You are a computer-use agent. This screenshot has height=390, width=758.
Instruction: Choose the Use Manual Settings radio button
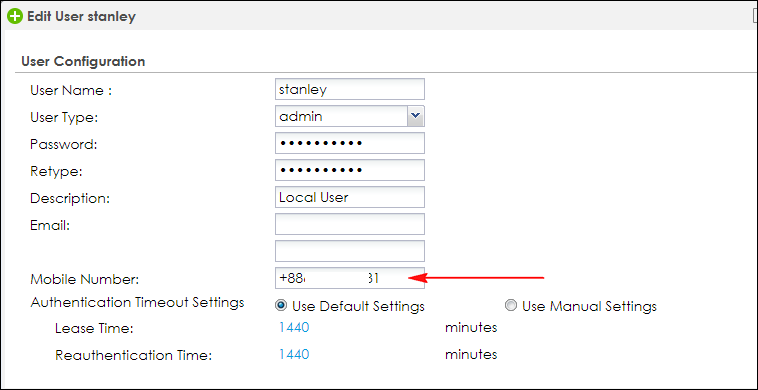pos(510,305)
